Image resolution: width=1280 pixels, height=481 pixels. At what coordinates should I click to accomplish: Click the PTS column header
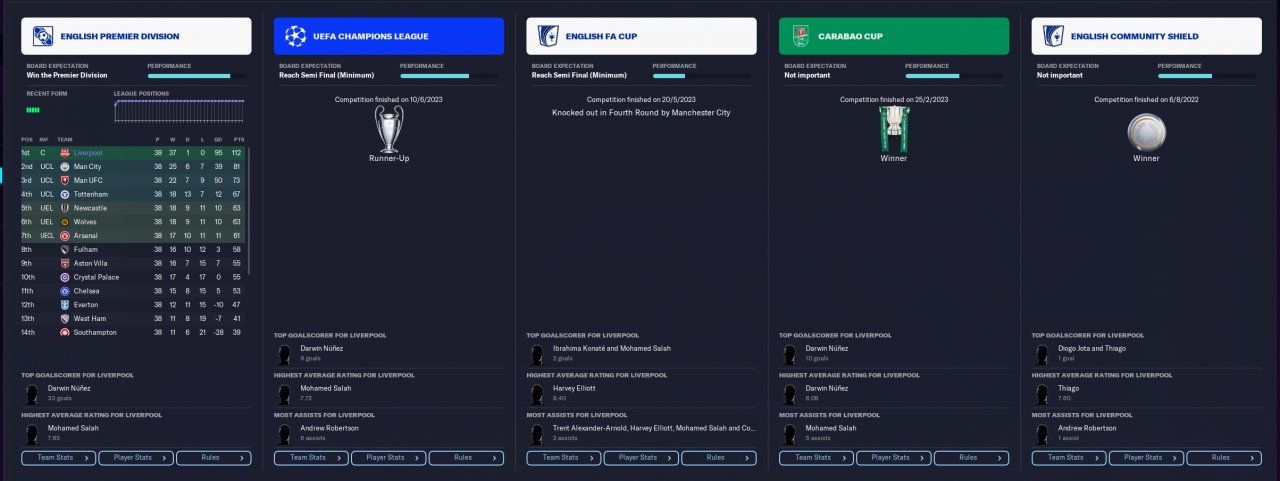coord(238,139)
